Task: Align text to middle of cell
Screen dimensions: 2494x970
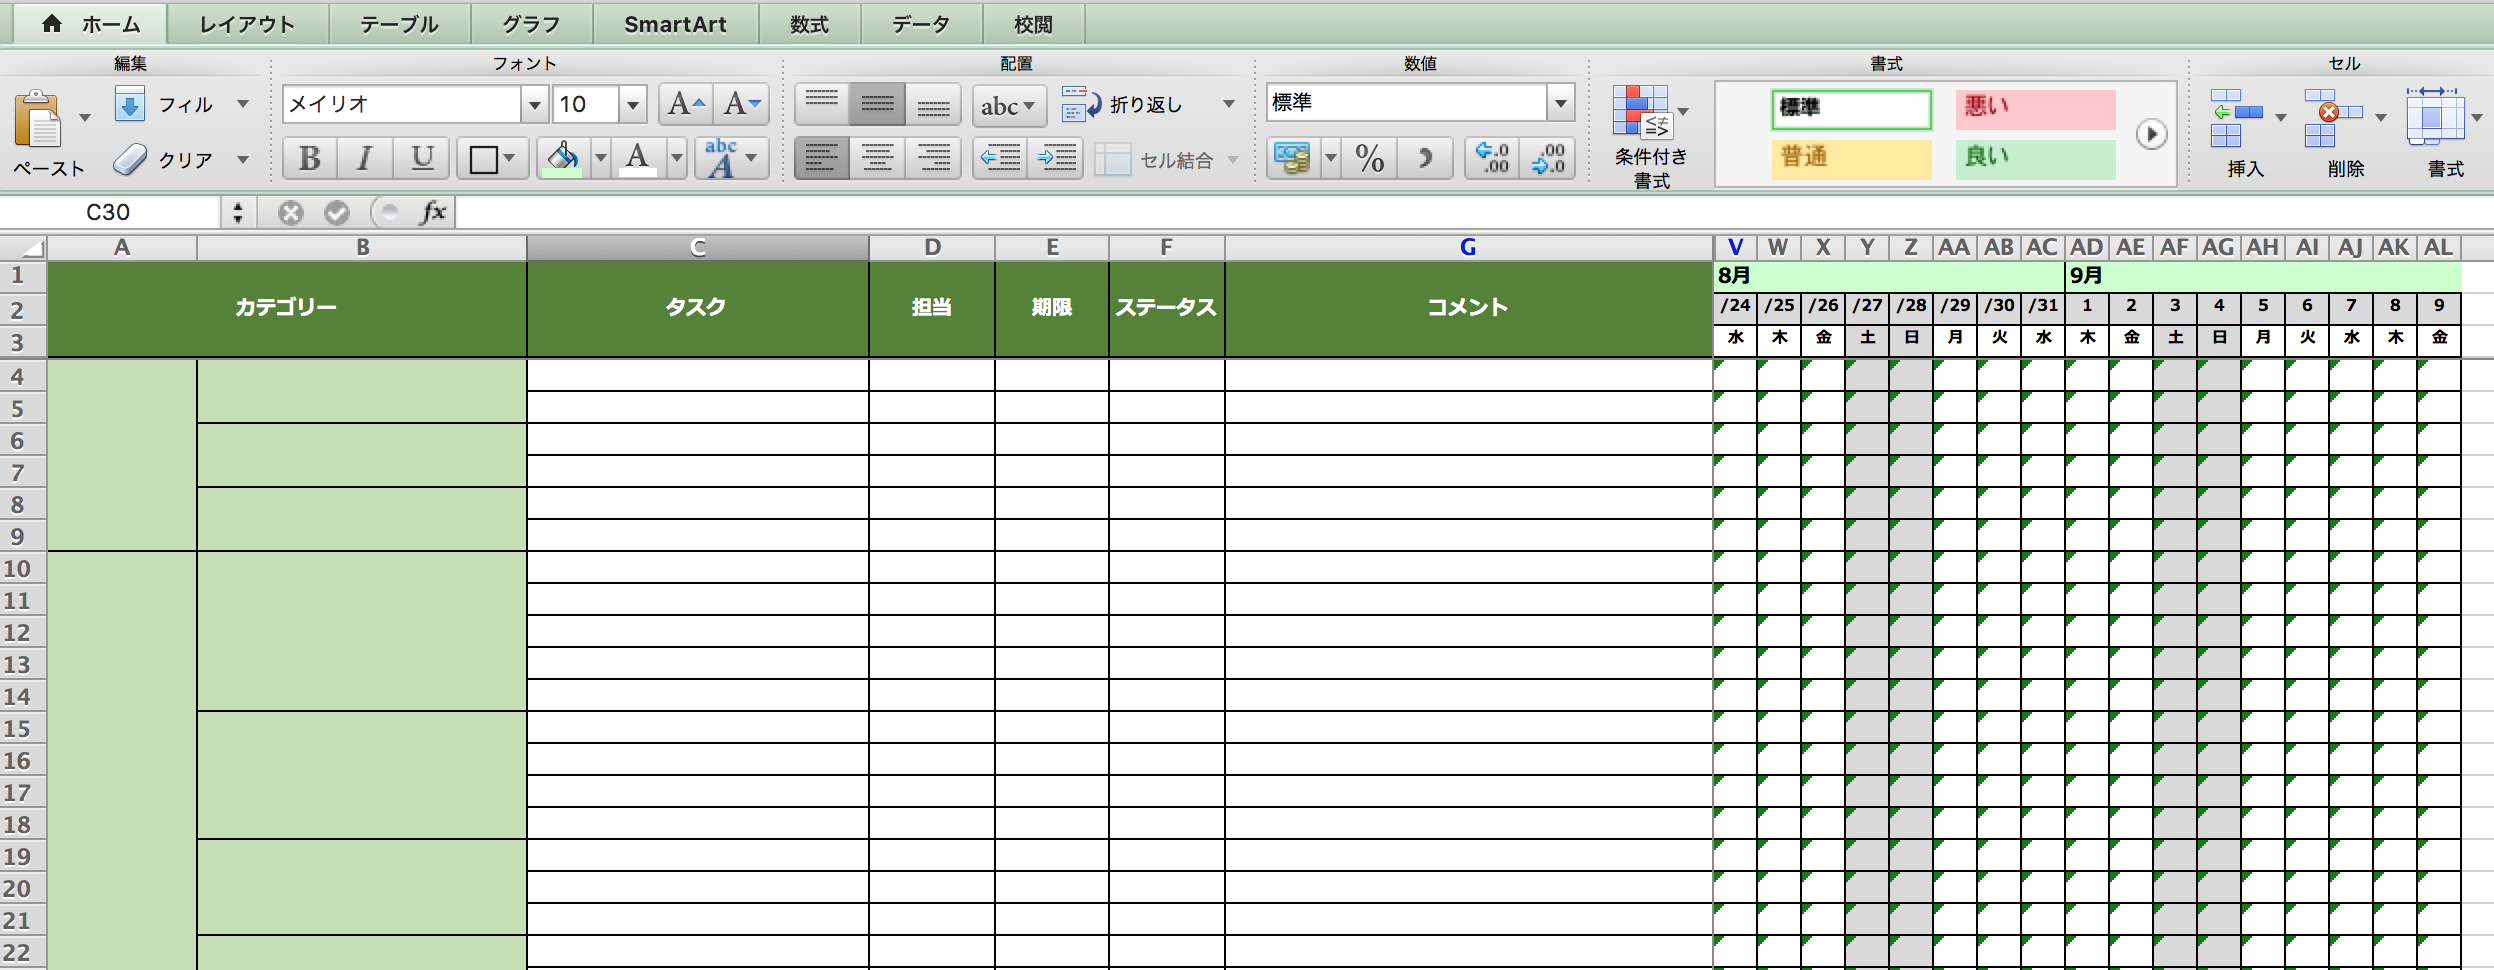Action: point(877,104)
